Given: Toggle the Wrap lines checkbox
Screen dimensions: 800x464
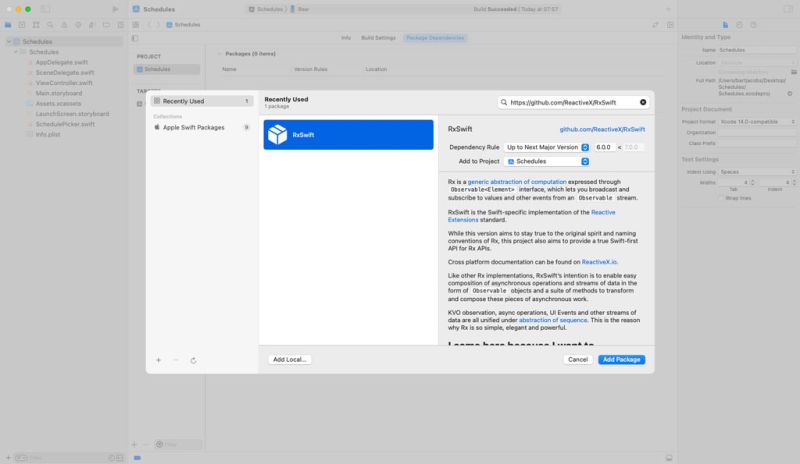Looking at the screenshot, I should point(721,198).
